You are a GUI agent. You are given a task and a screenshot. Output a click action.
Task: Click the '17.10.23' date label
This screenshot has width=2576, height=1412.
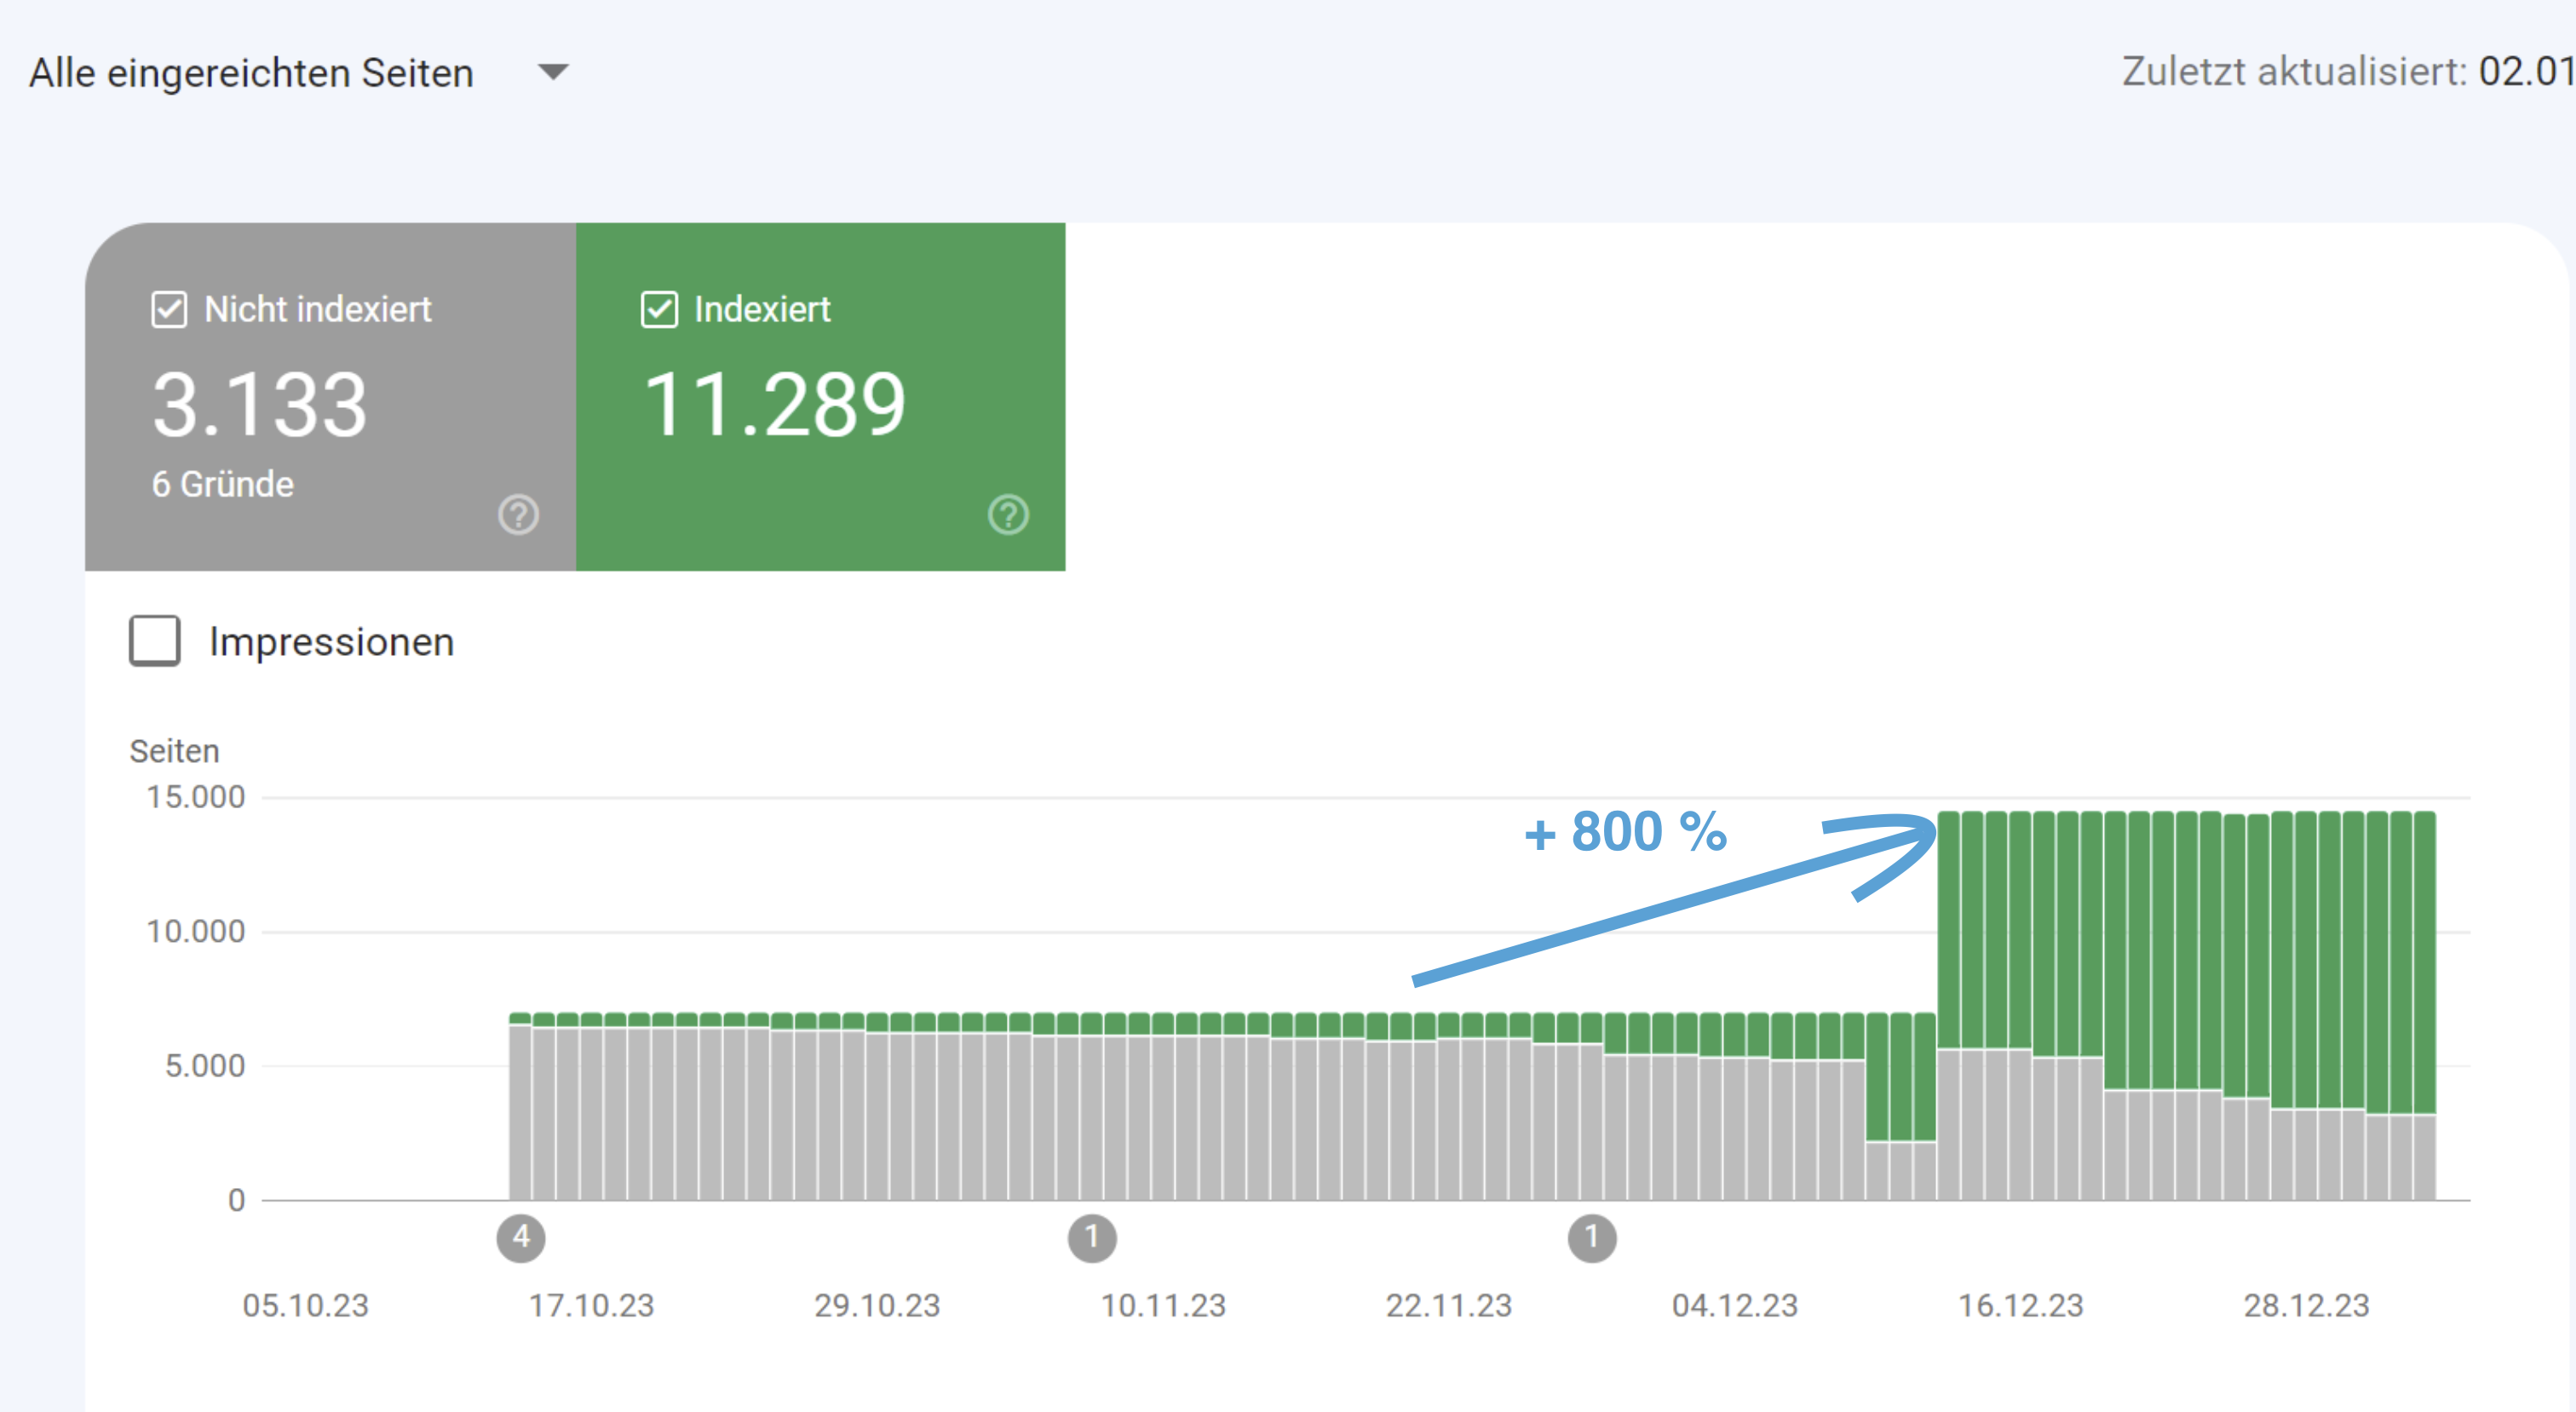click(x=591, y=1305)
